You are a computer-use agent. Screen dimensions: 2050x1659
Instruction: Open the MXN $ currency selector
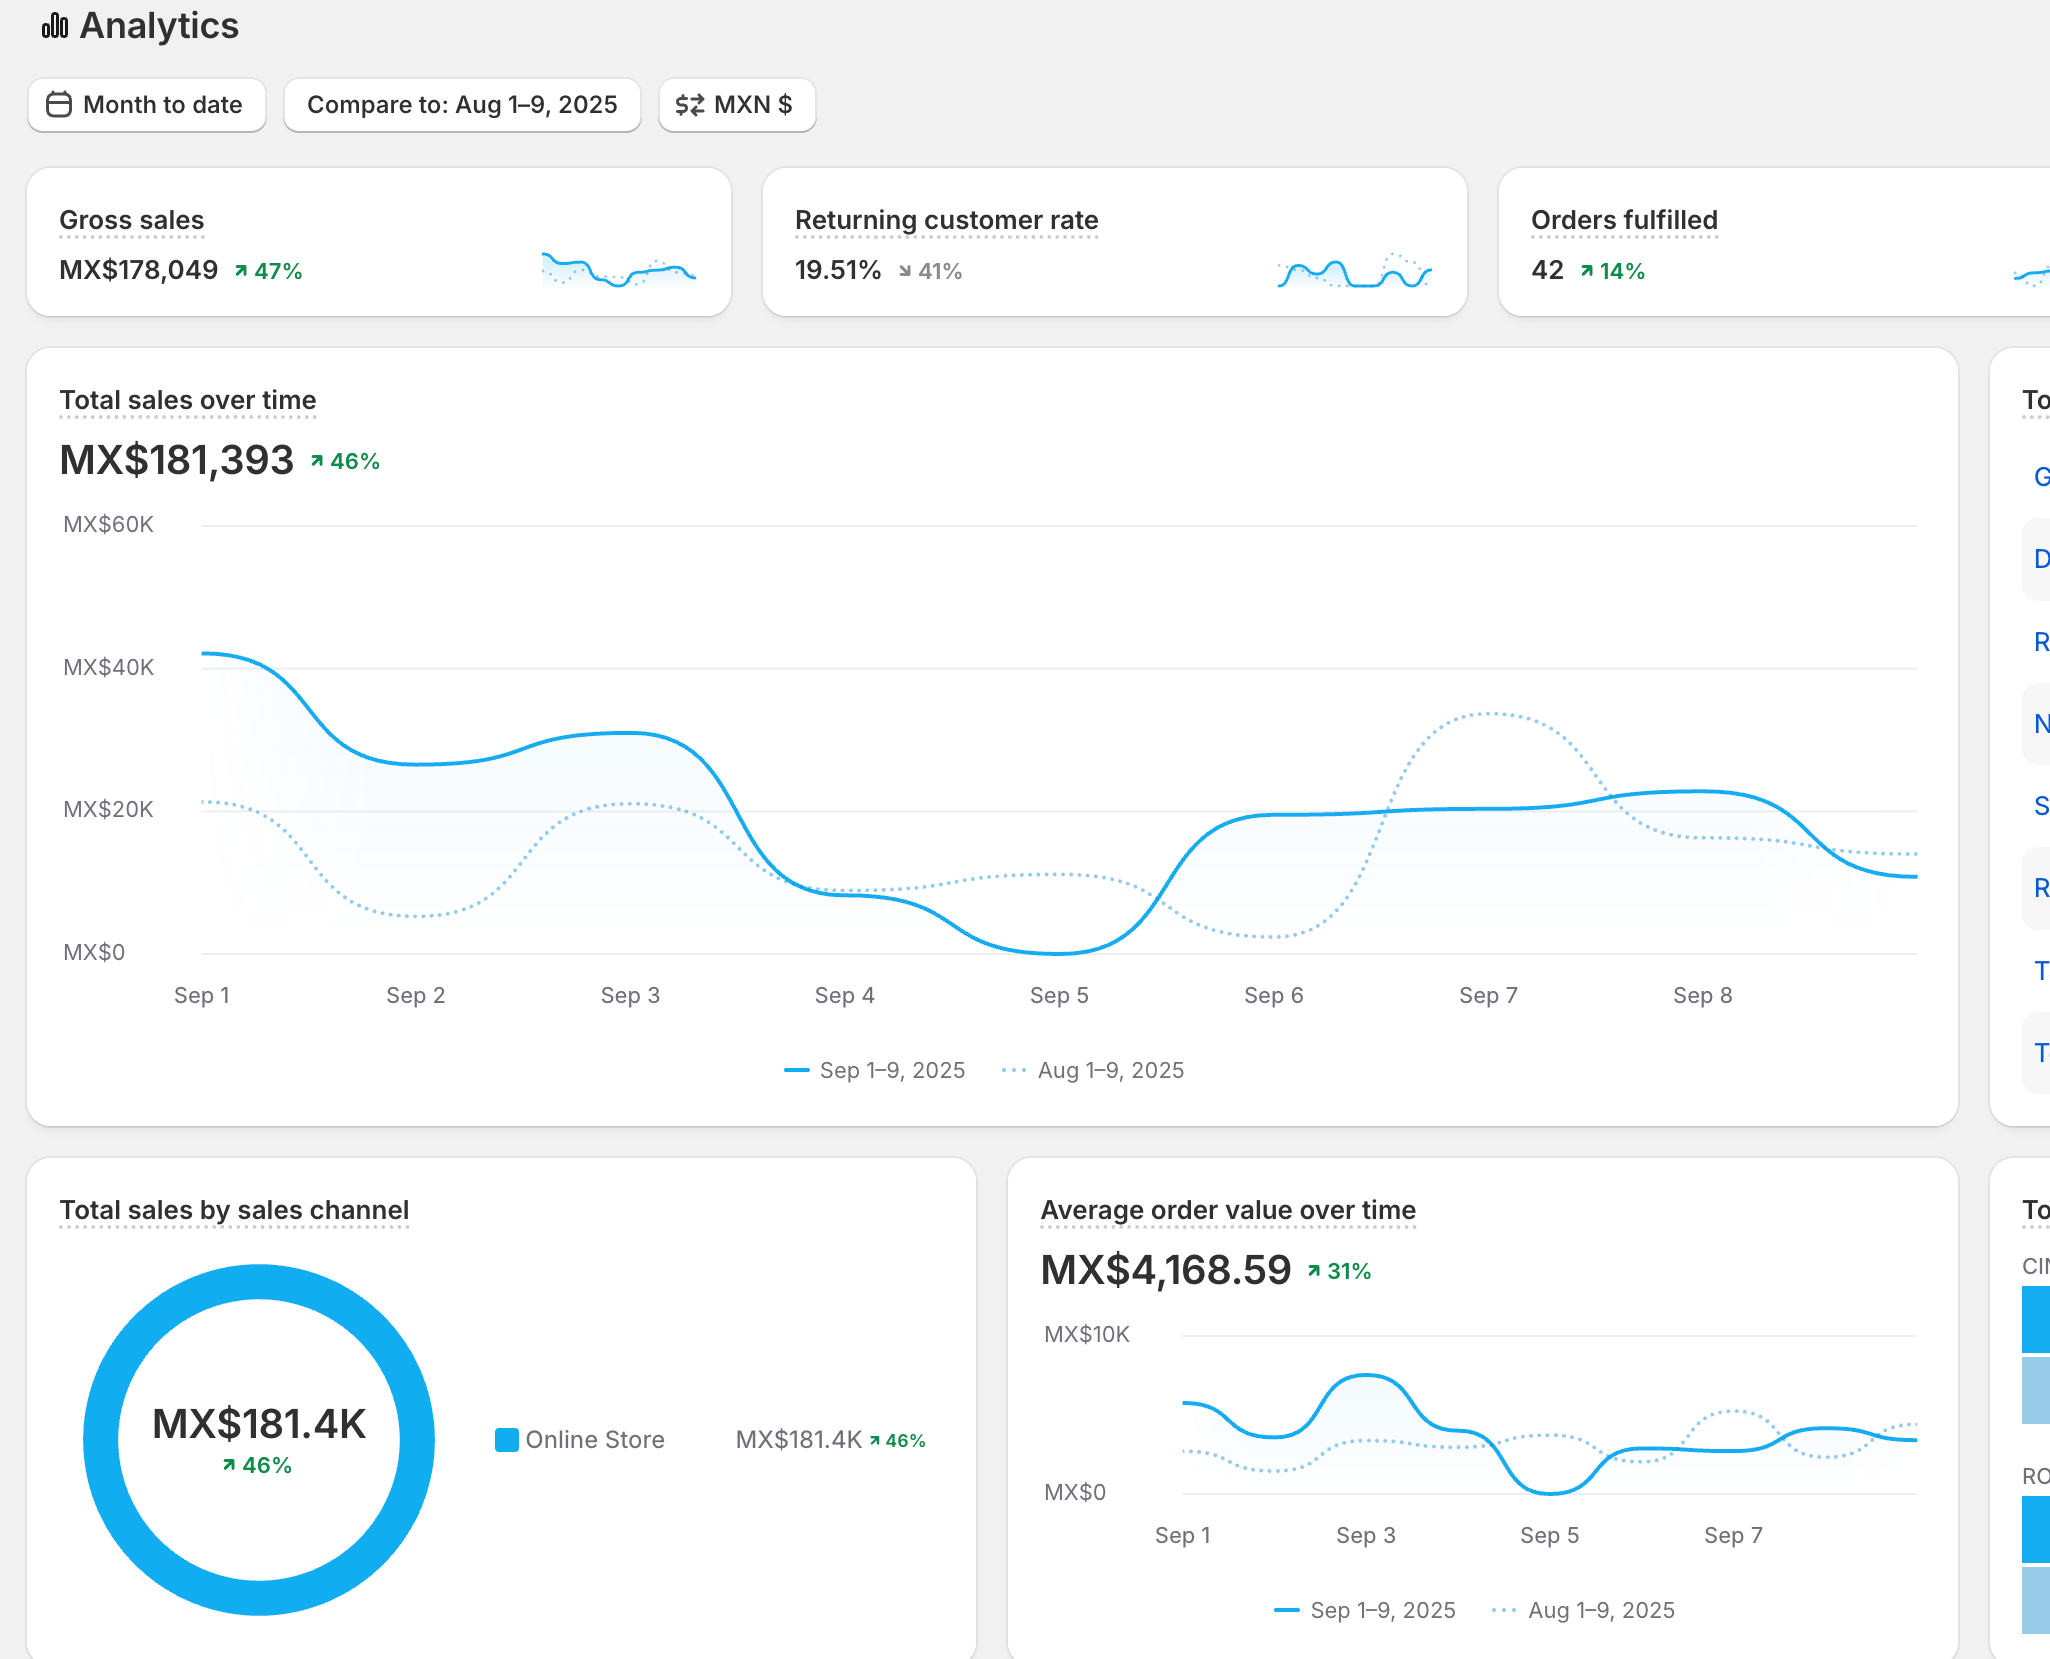pyautogui.click(x=737, y=105)
